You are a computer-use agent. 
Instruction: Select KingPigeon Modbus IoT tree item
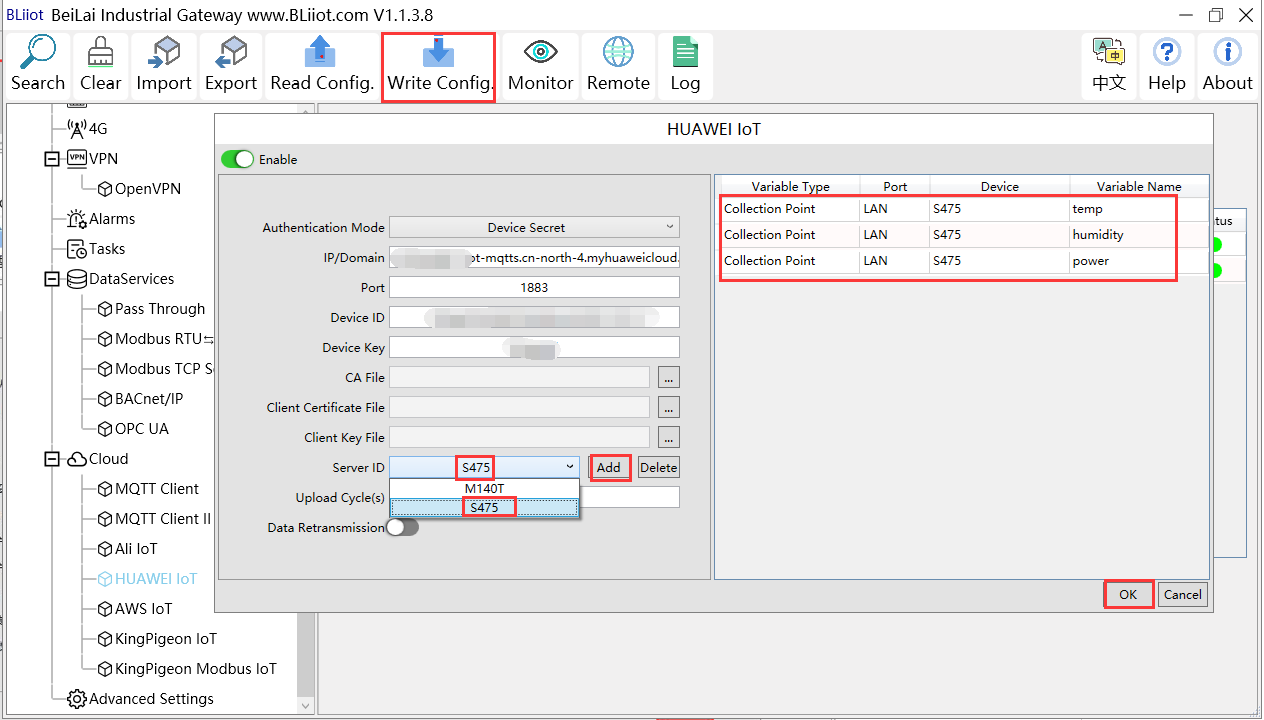click(187, 669)
